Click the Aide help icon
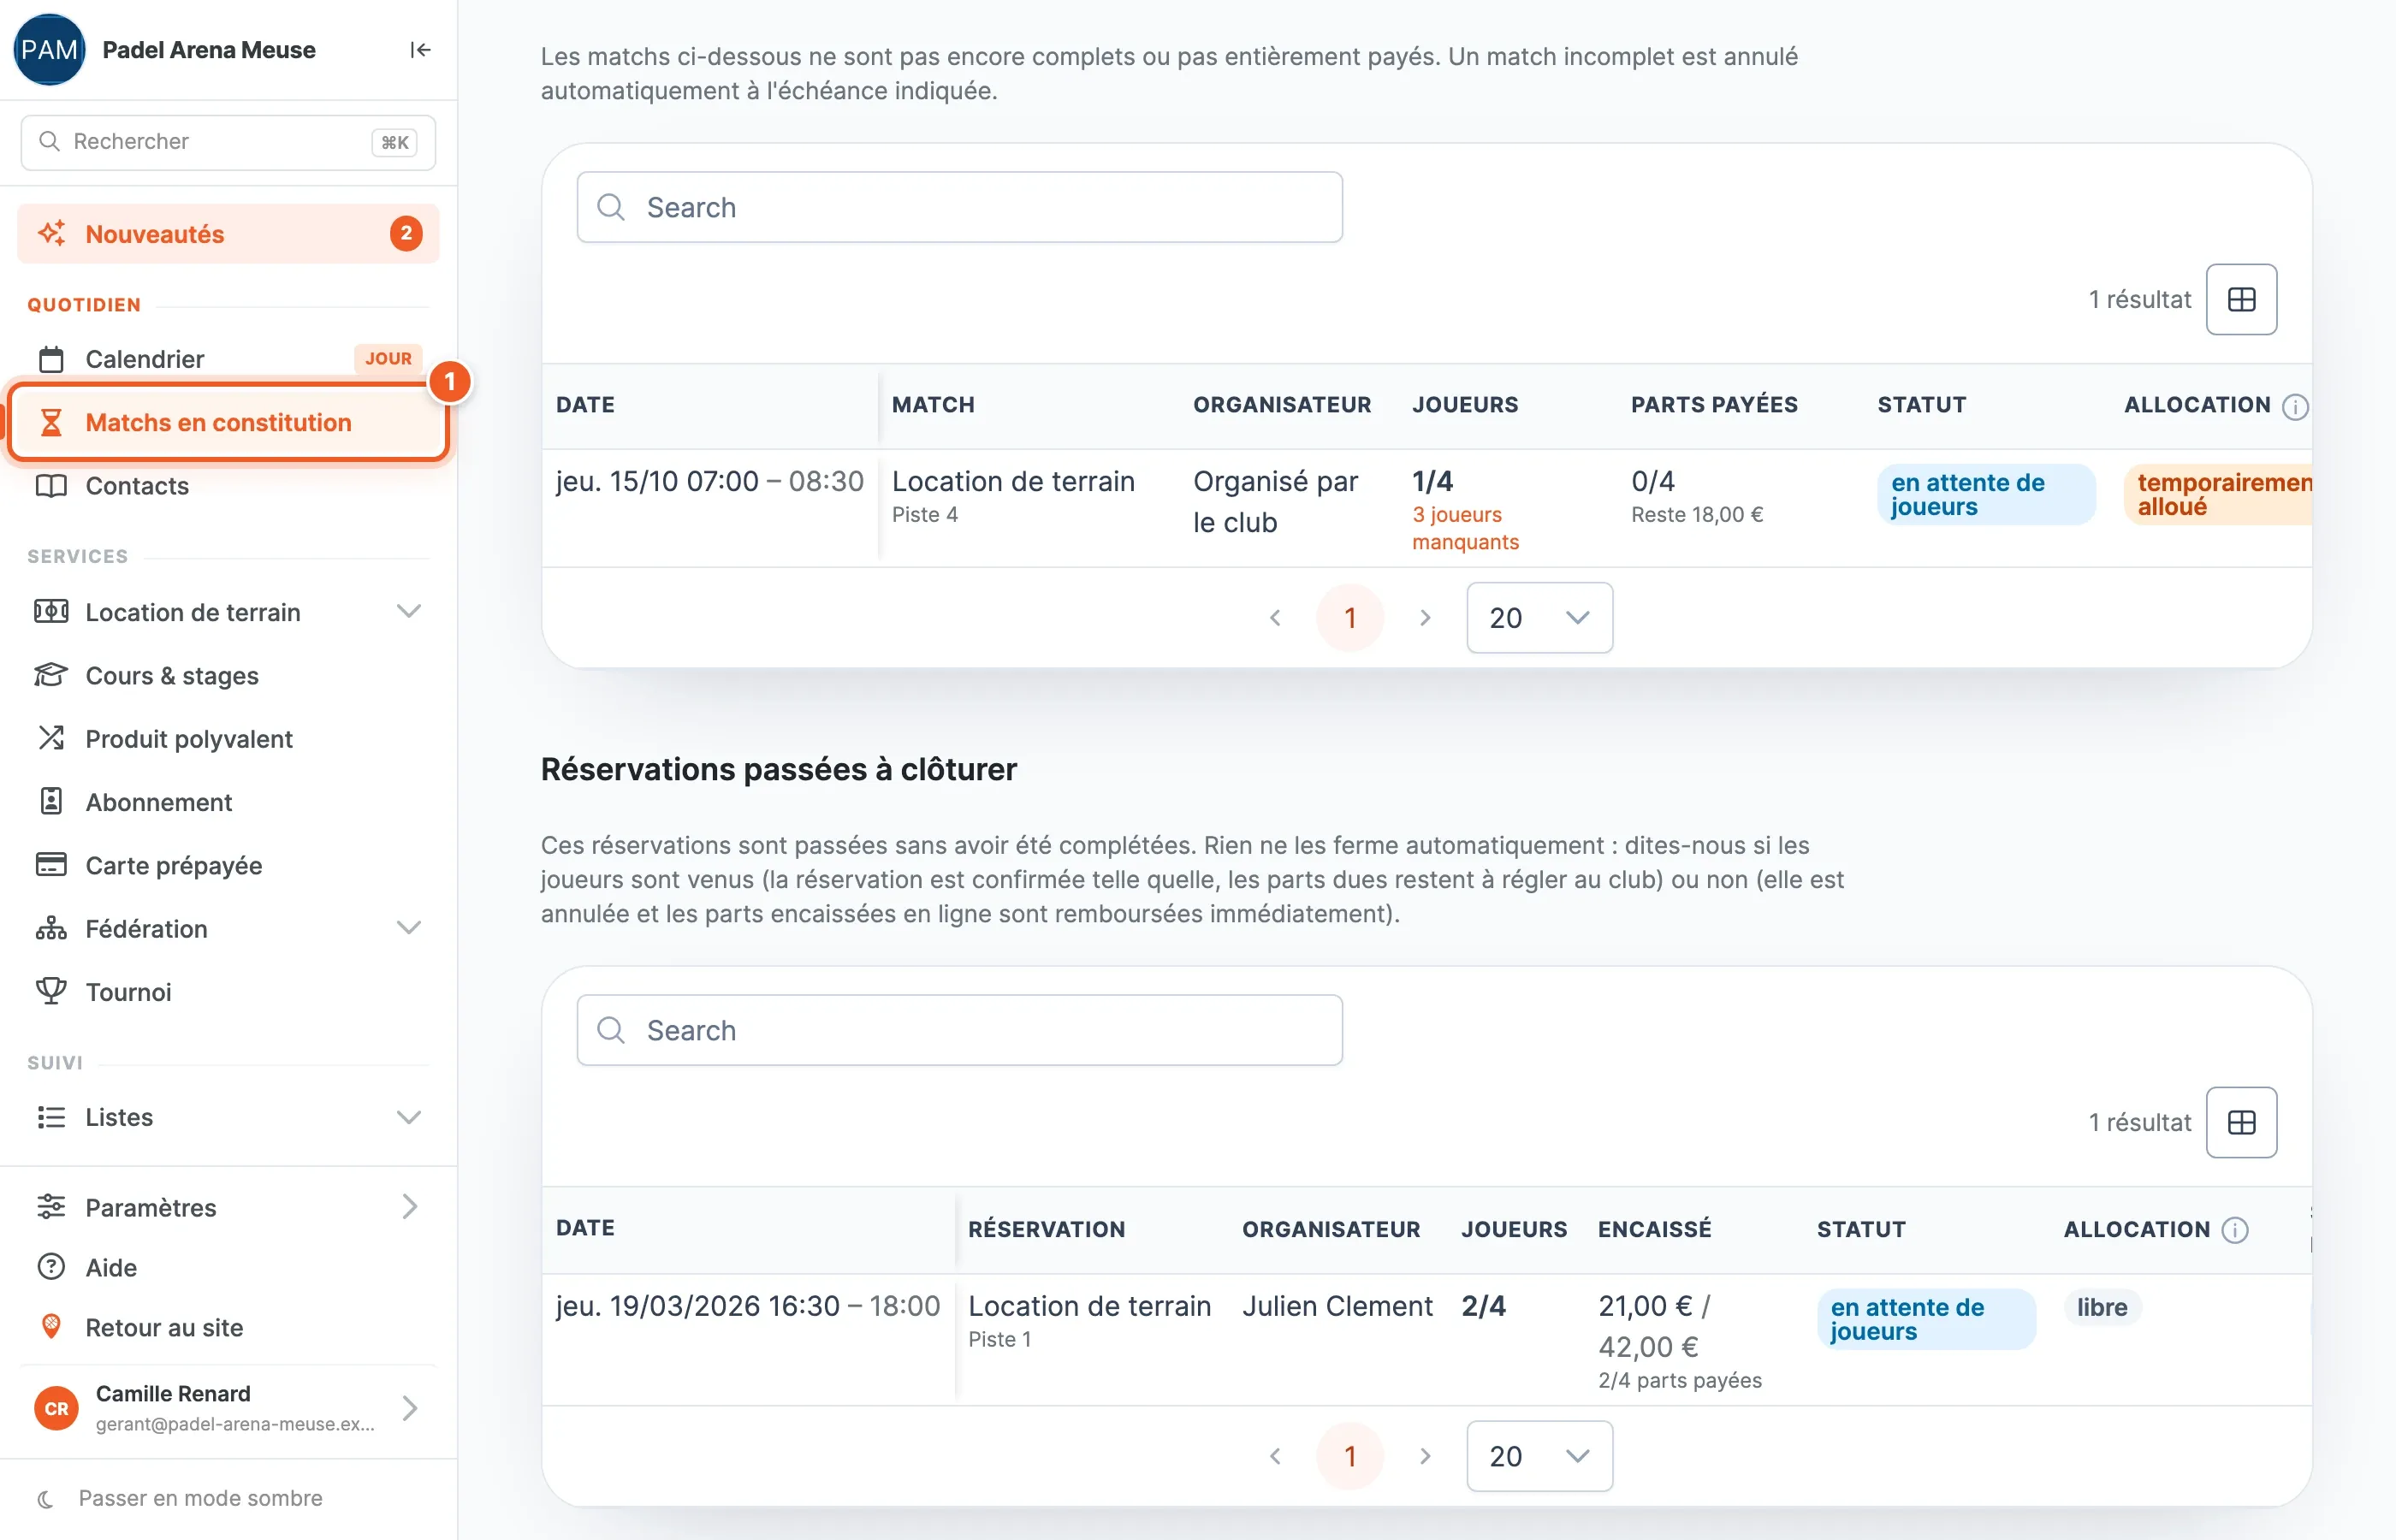 (x=51, y=1266)
